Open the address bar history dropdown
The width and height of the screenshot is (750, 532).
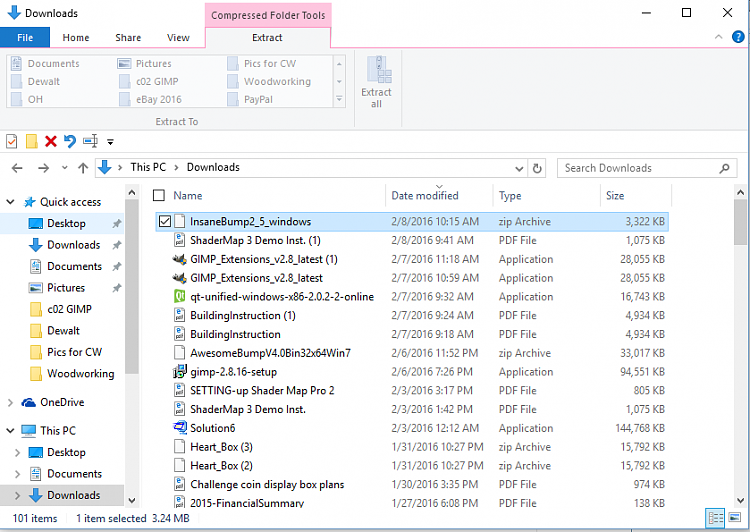(x=519, y=168)
